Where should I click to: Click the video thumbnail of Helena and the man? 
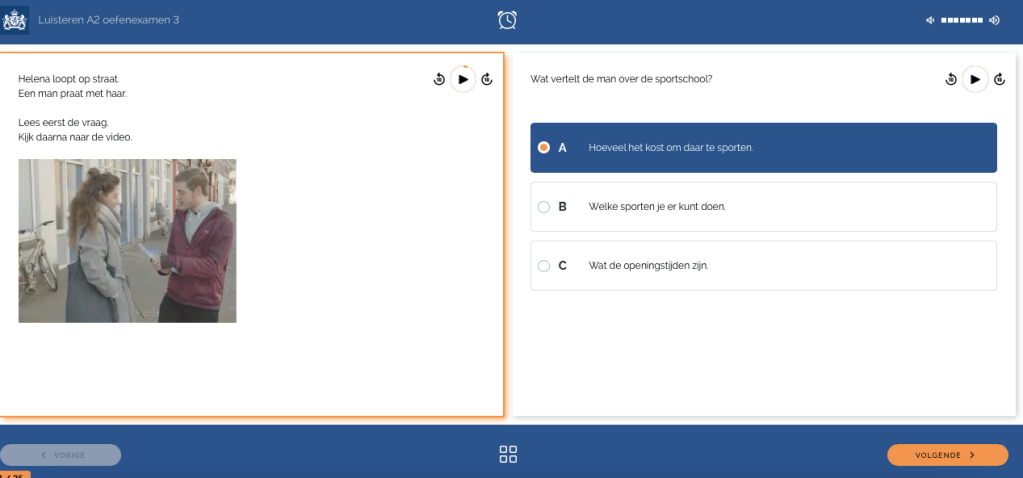tap(127, 240)
